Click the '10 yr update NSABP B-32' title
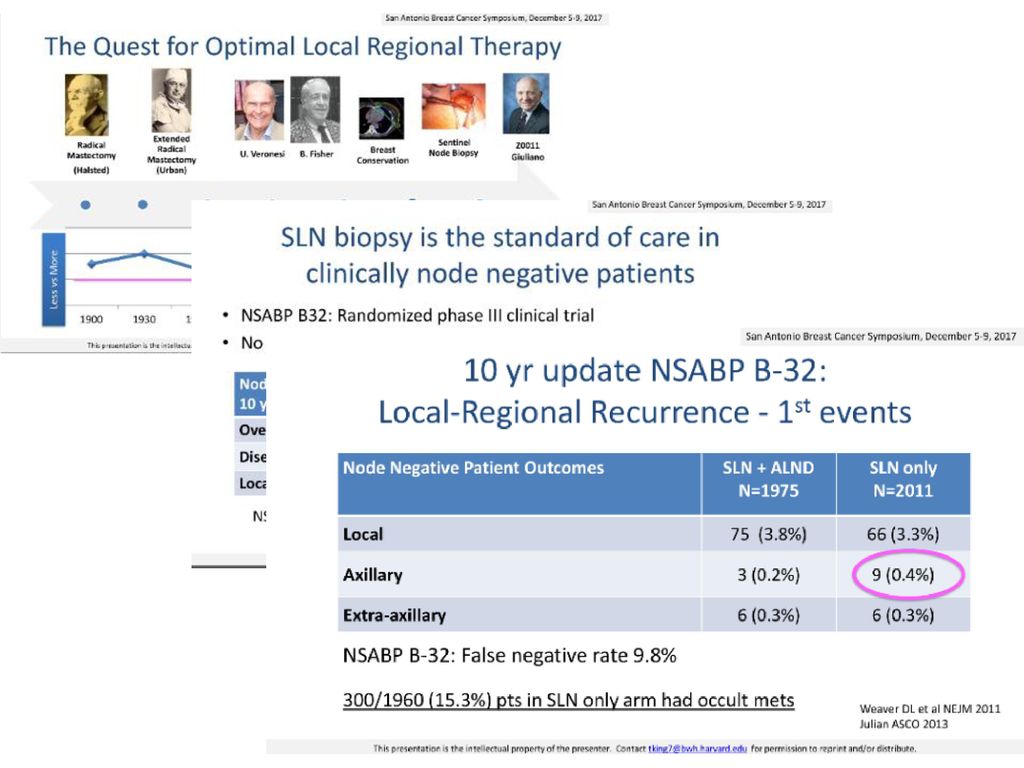The image size is (1024, 768). point(645,371)
